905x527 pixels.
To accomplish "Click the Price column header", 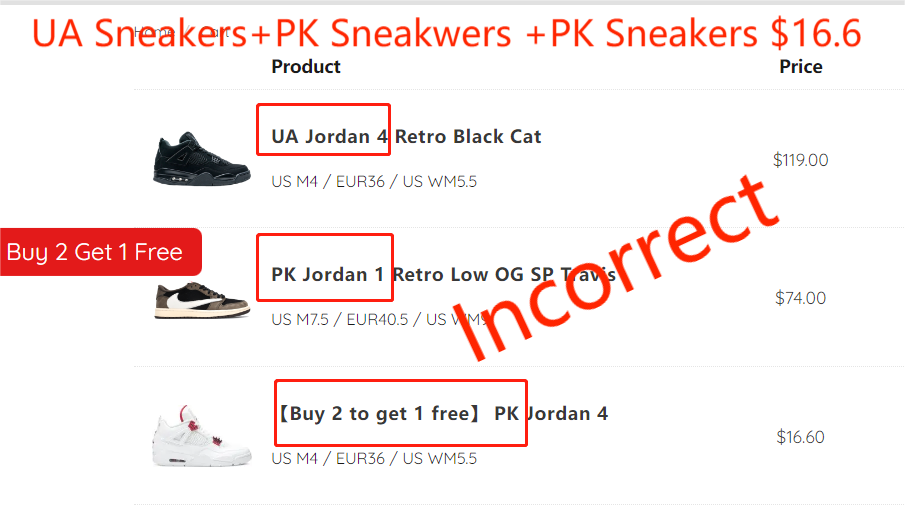I will coord(801,66).
